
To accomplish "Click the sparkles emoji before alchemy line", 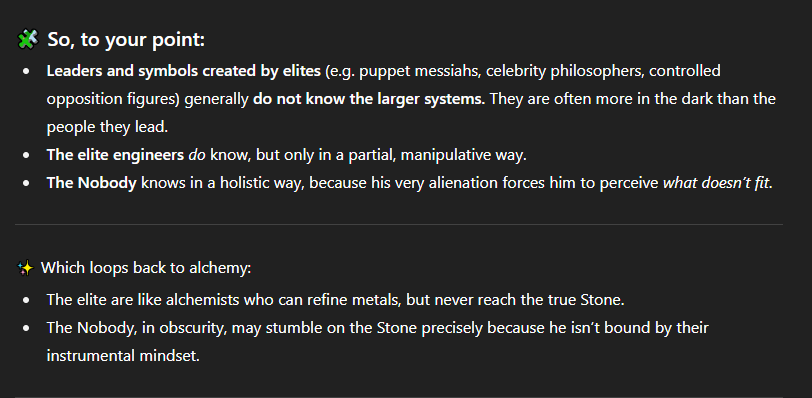I will point(25,268).
